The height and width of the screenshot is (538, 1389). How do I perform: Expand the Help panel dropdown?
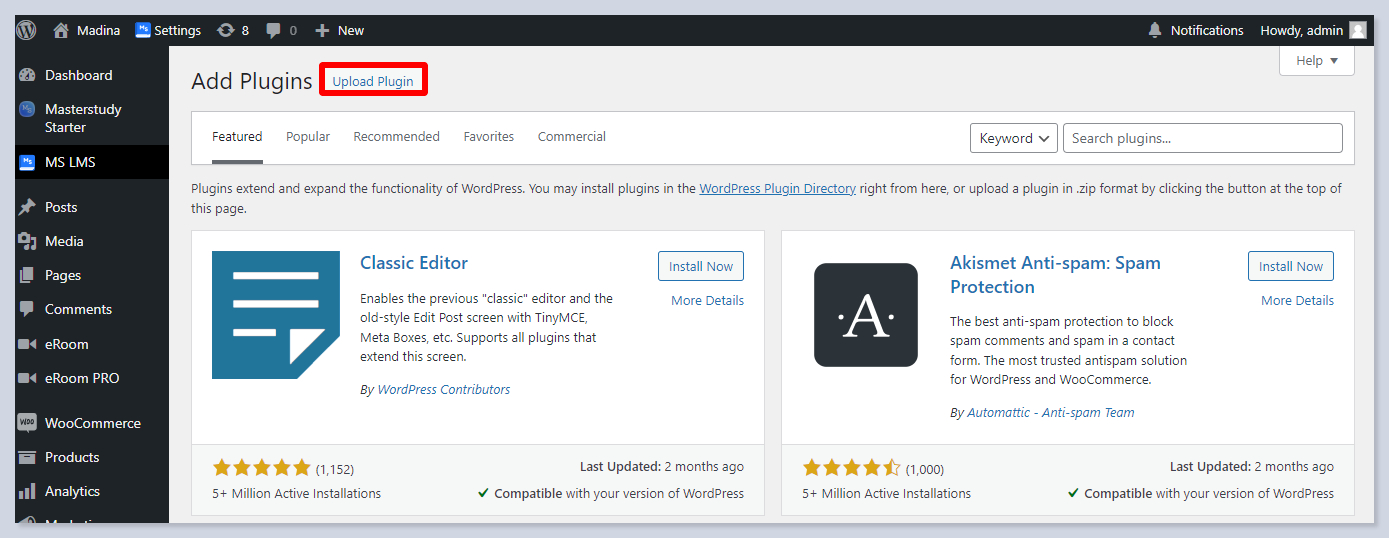[x=1316, y=61]
